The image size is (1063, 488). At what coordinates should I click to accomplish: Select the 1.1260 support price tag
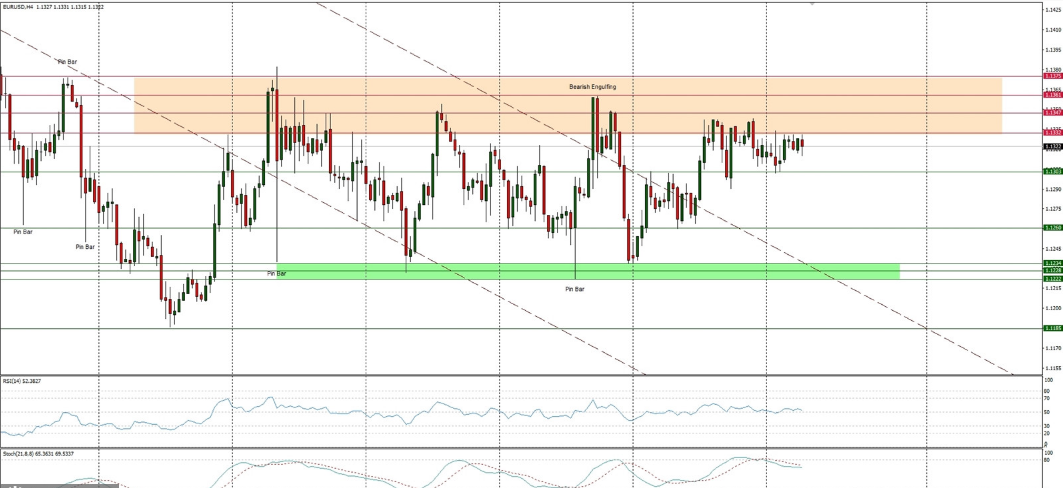[1052, 228]
